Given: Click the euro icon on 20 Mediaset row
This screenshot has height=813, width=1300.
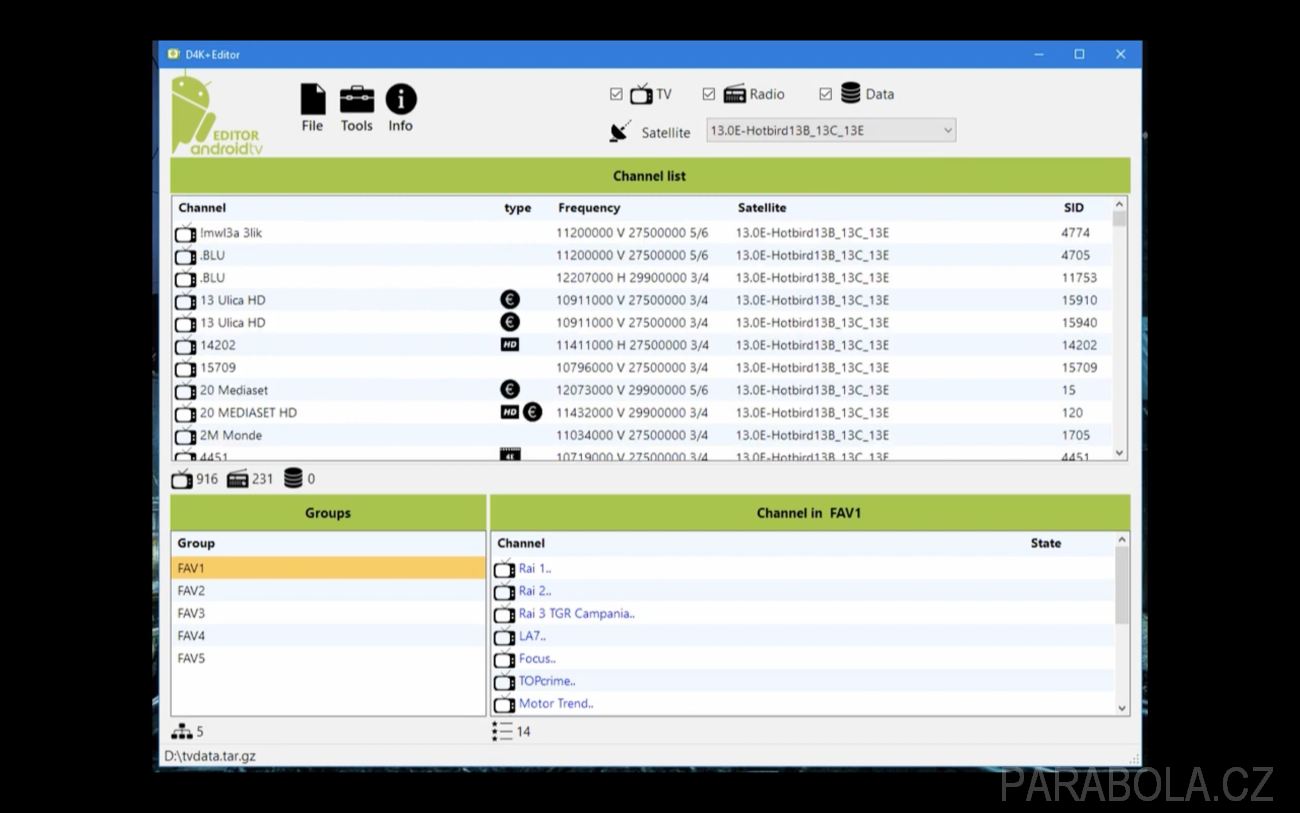Looking at the screenshot, I should pos(510,390).
